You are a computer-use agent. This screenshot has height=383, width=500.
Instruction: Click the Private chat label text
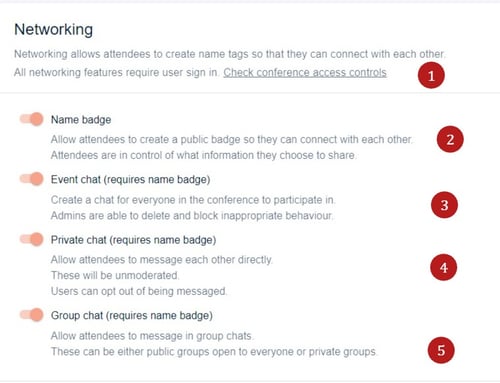coord(133,240)
